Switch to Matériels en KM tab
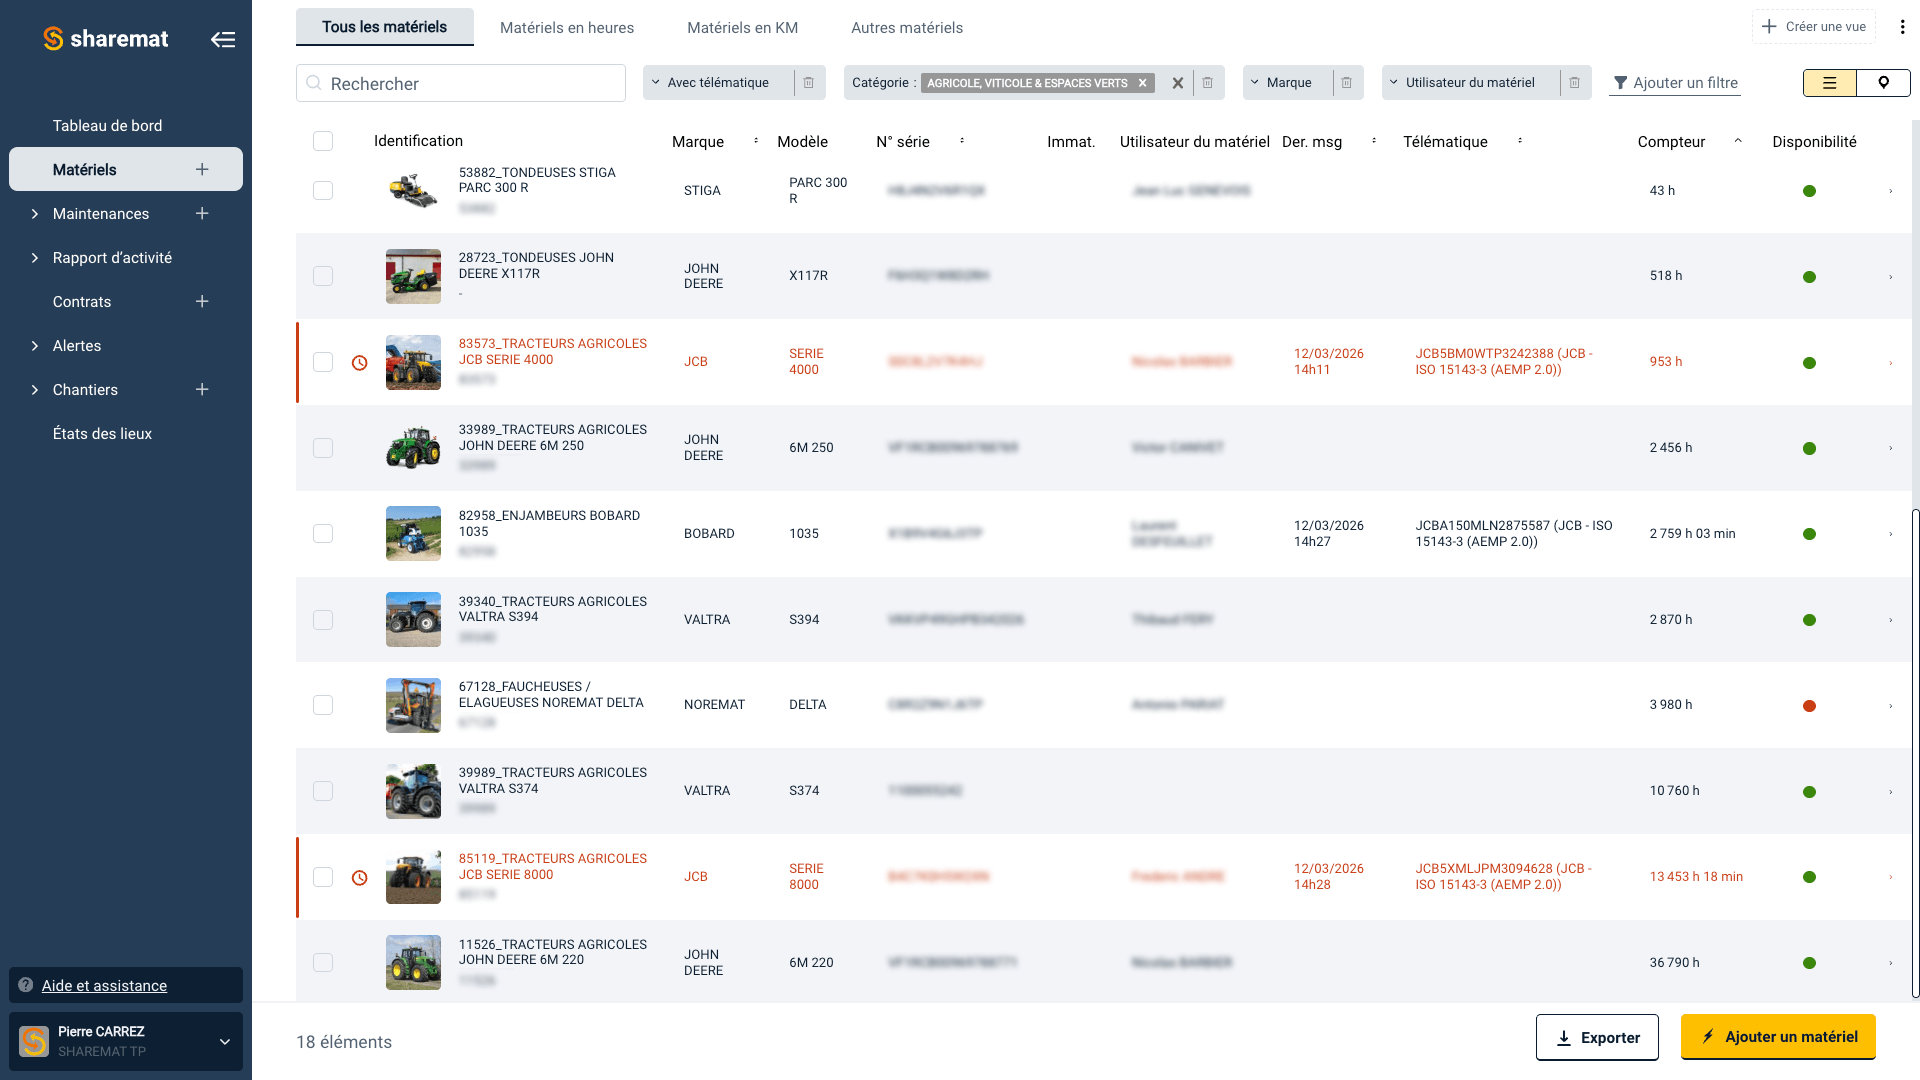This screenshot has height=1080, width=1920. coord(741,27)
